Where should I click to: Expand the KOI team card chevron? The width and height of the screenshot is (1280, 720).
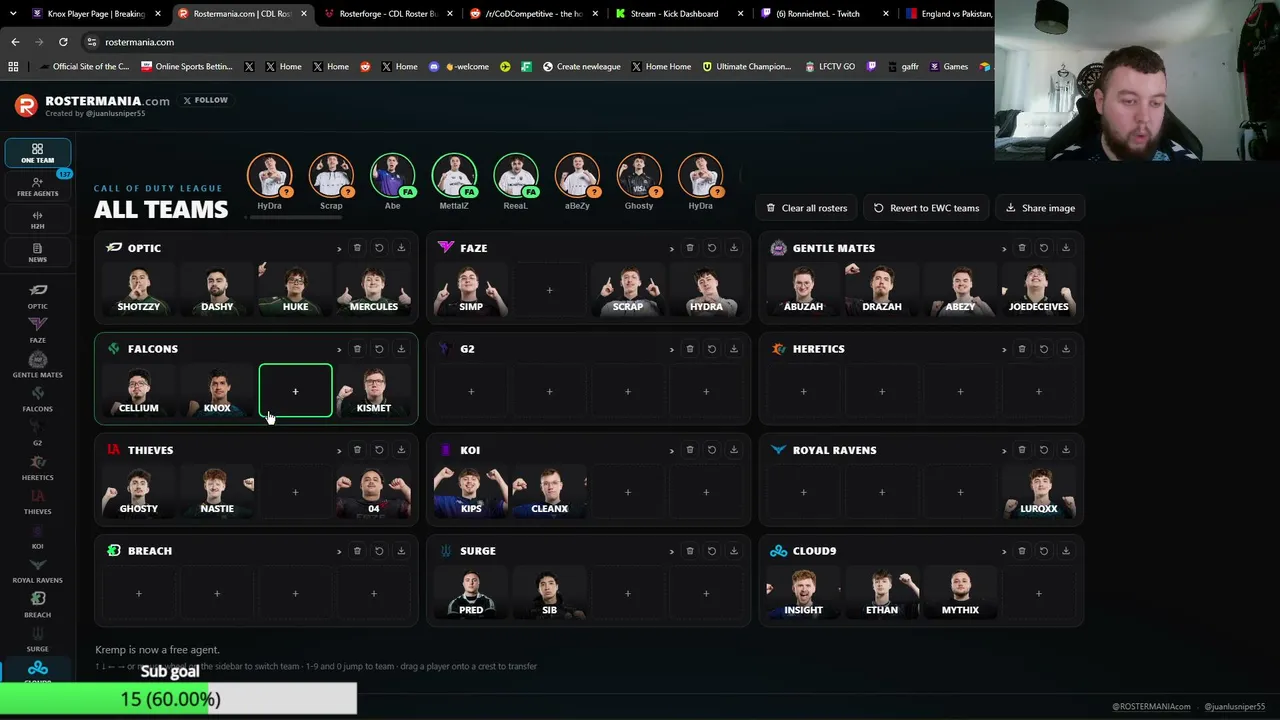point(672,450)
